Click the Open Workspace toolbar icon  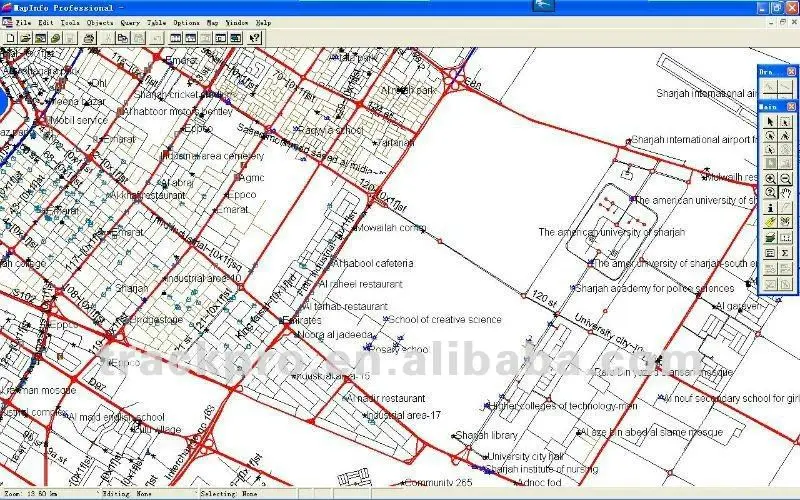(40, 38)
